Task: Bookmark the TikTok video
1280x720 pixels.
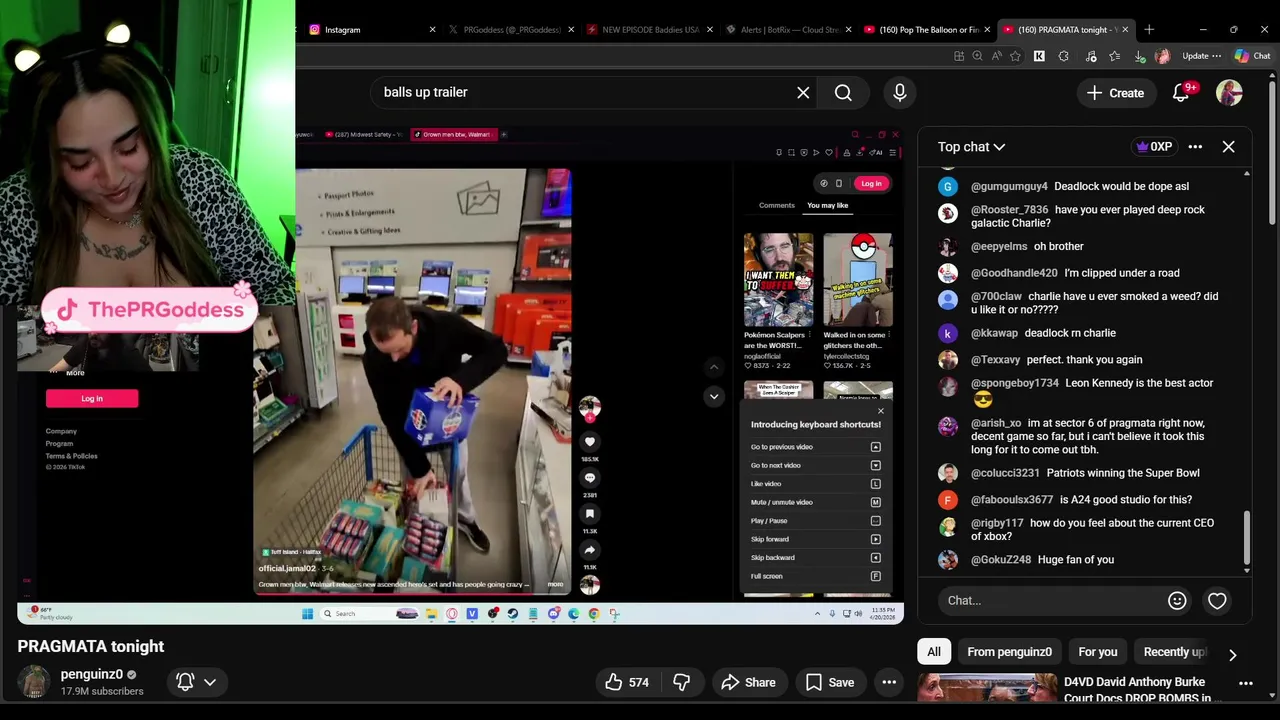Action: [x=590, y=513]
